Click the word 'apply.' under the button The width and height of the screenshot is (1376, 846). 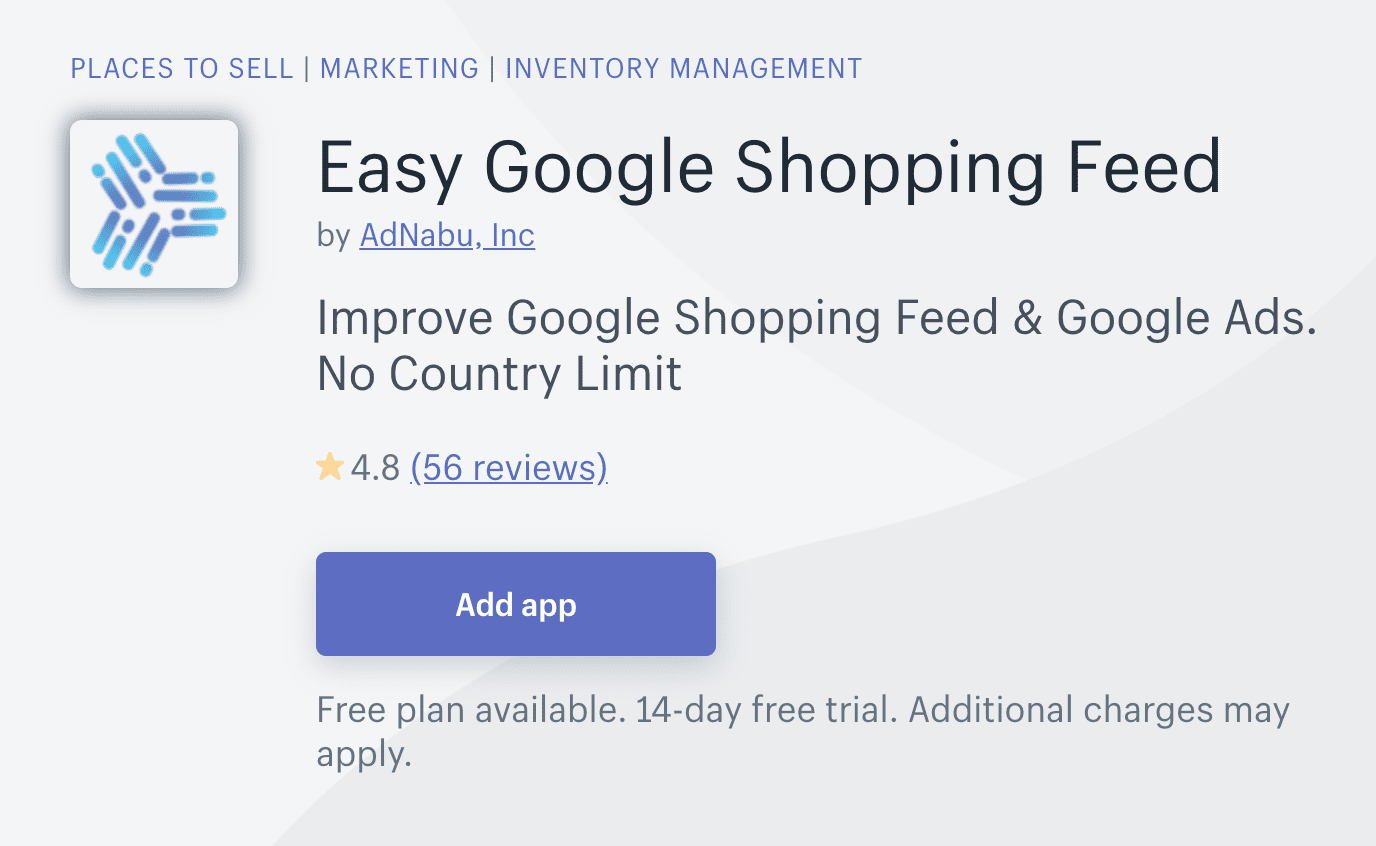click(364, 754)
